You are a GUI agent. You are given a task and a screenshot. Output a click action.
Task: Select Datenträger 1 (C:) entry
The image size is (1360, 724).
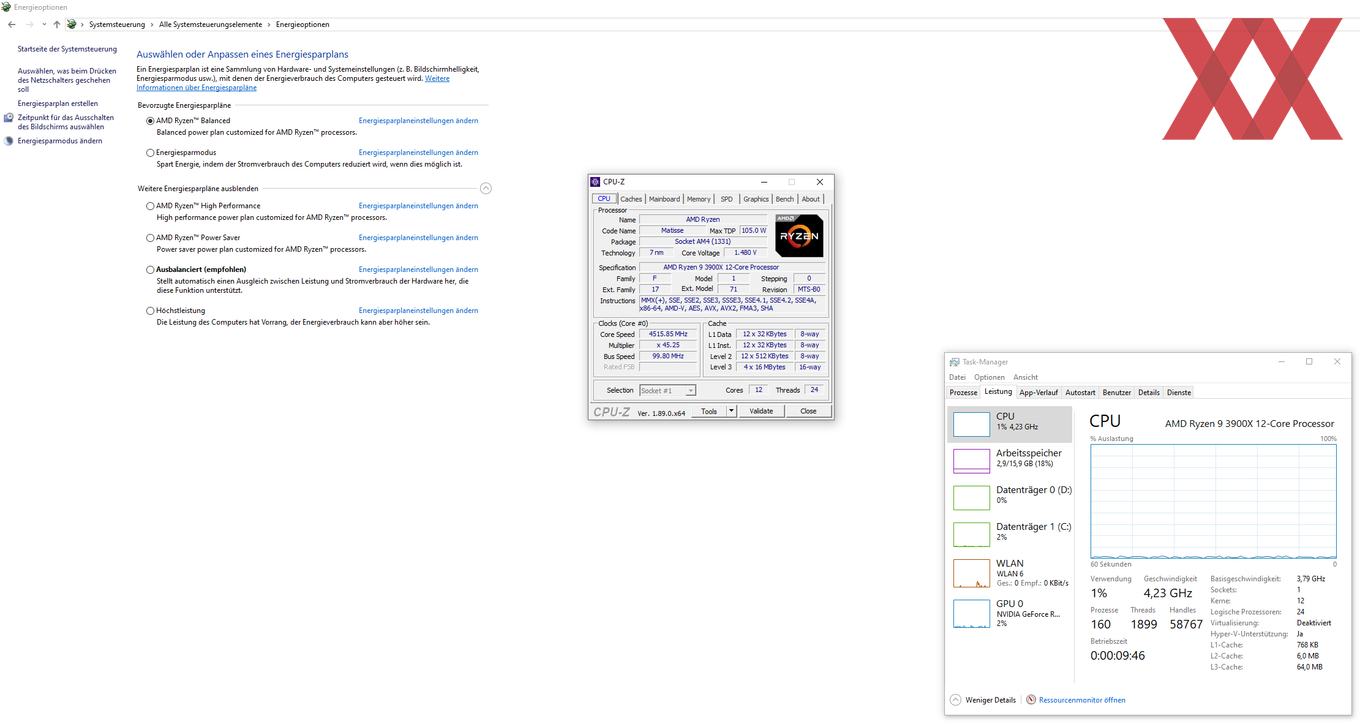point(1009,534)
